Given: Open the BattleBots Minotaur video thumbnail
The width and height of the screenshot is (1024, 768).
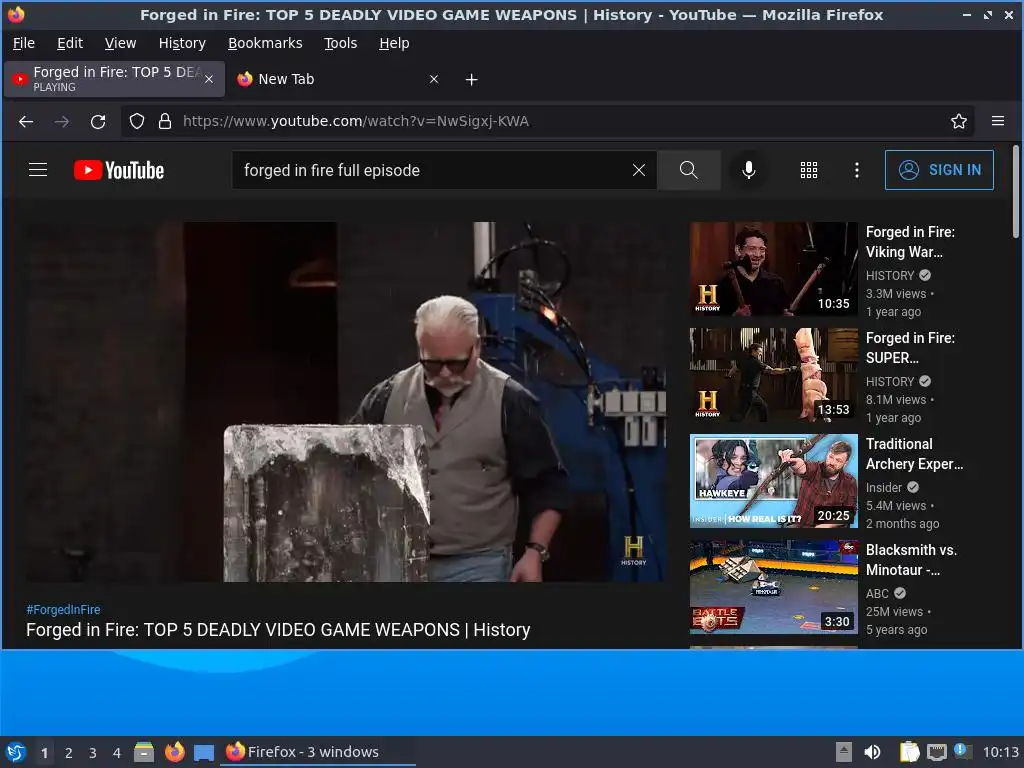Looking at the screenshot, I should (x=774, y=587).
